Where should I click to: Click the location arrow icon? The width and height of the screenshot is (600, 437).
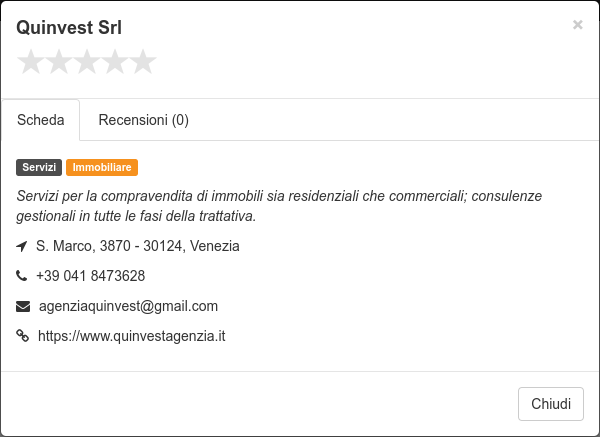pyautogui.click(x=22, y=246)
